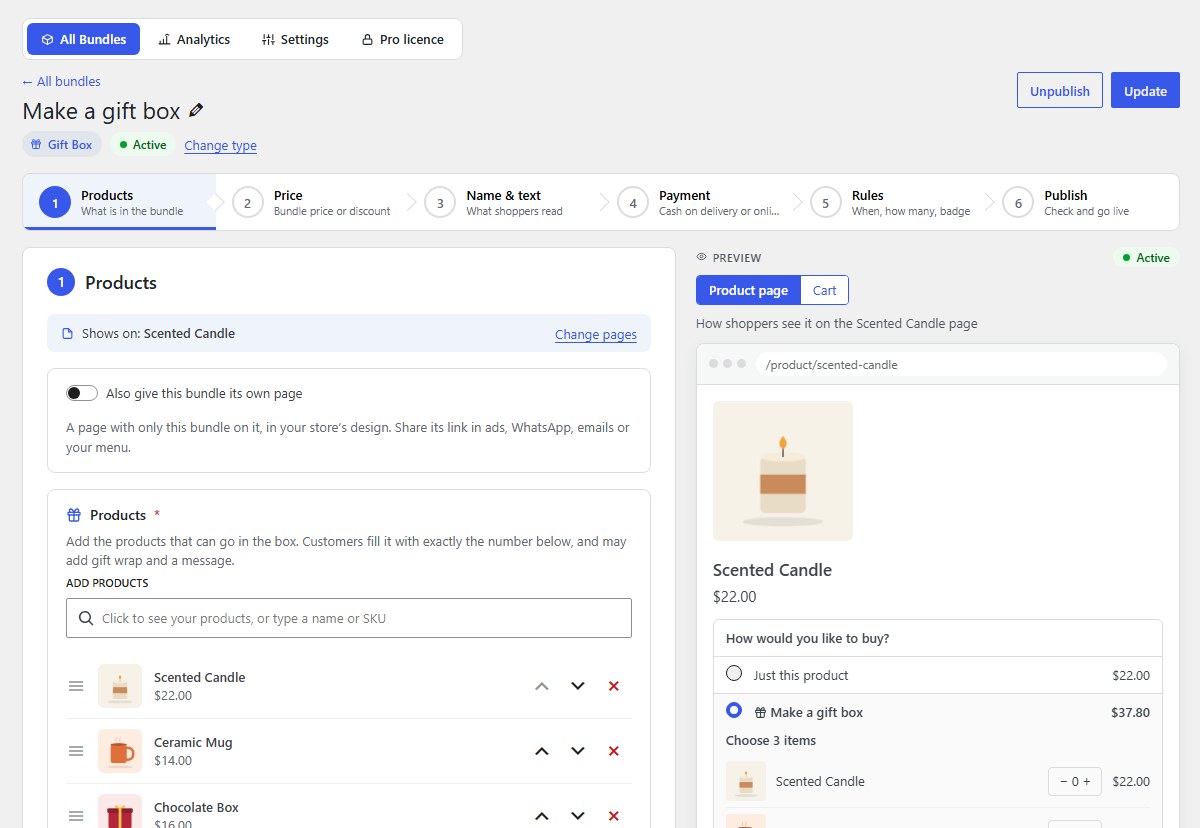The image size is (1200, 828).
Task: Remove Chocolate Box from products list
Action: point(614,816)
